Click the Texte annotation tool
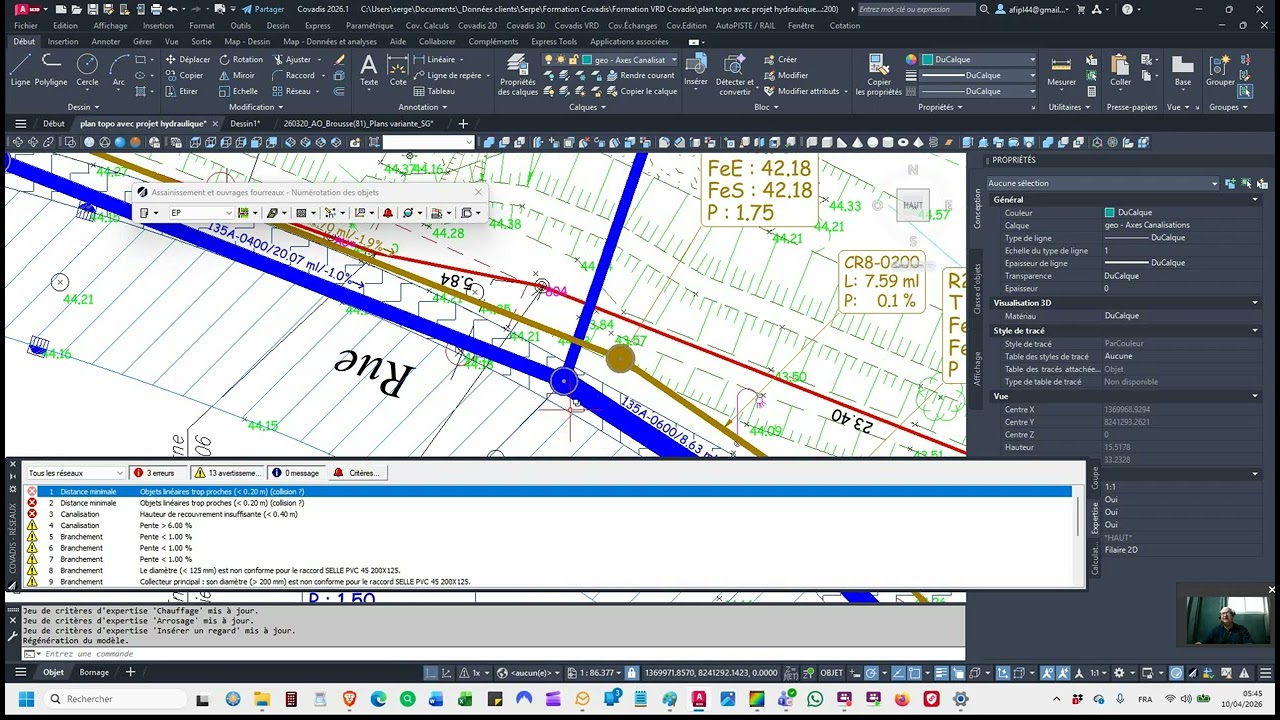 (369, 68)
